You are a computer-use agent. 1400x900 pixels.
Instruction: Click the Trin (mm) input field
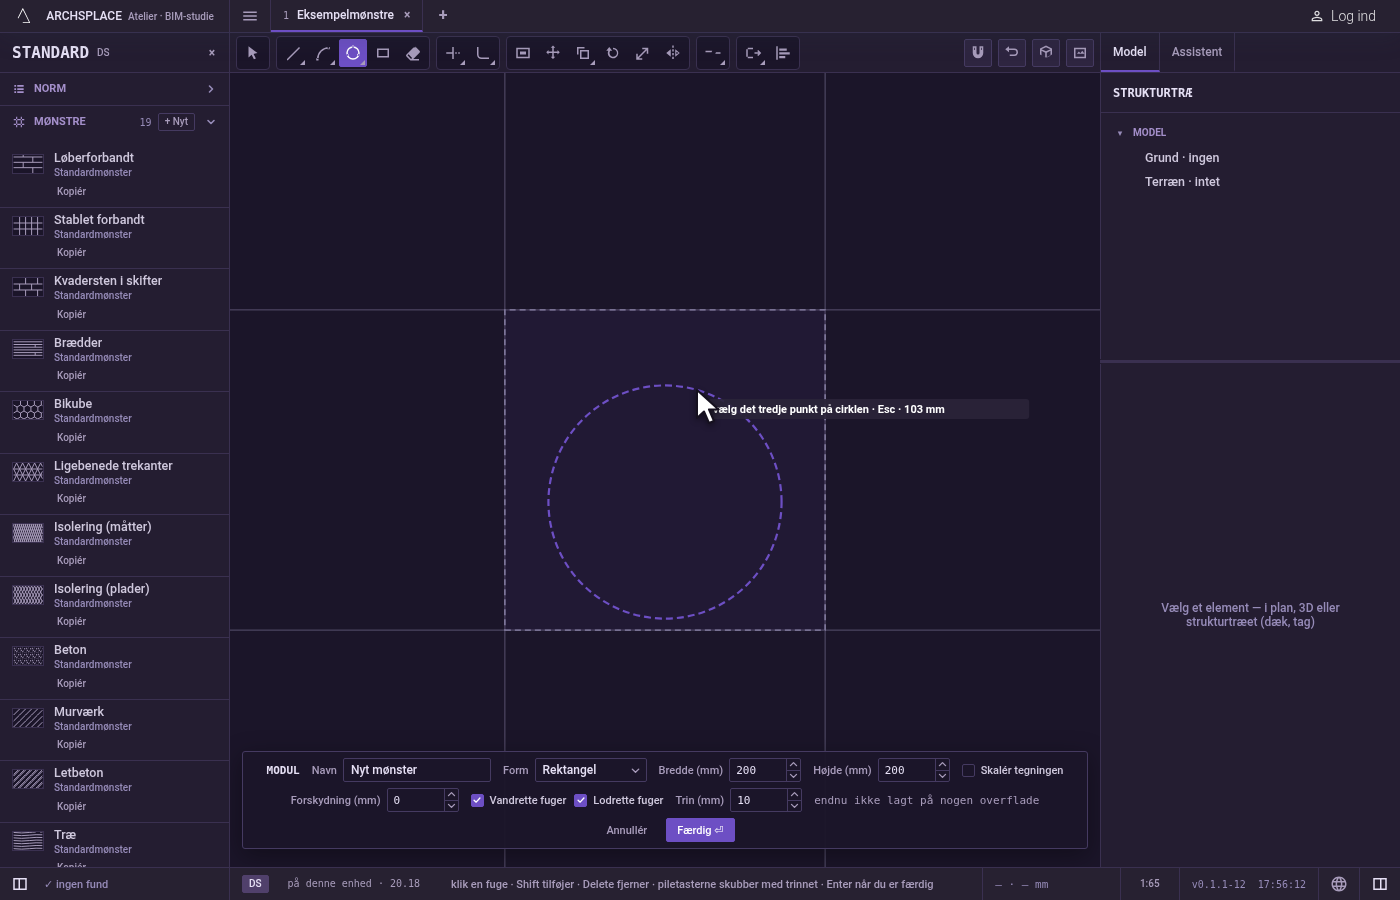tap(758, 800)
